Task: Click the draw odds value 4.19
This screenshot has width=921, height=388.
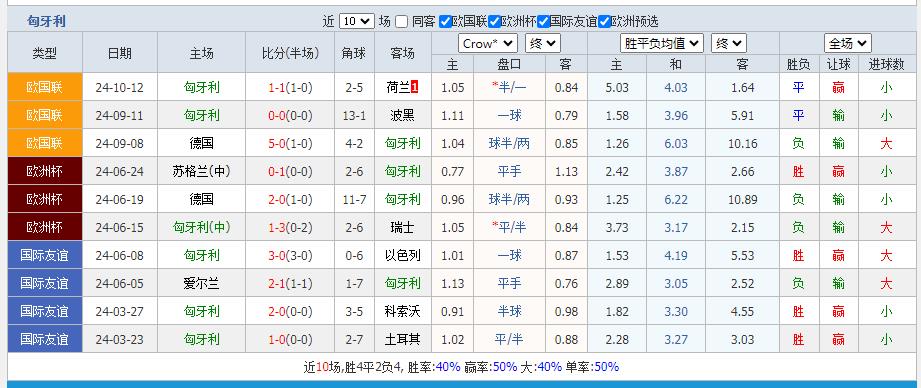Action: pos(675,256)
